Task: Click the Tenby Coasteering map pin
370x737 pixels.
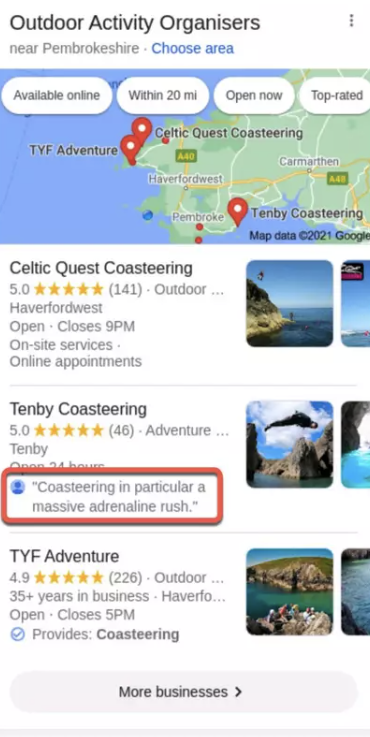Action: point(238,212)
